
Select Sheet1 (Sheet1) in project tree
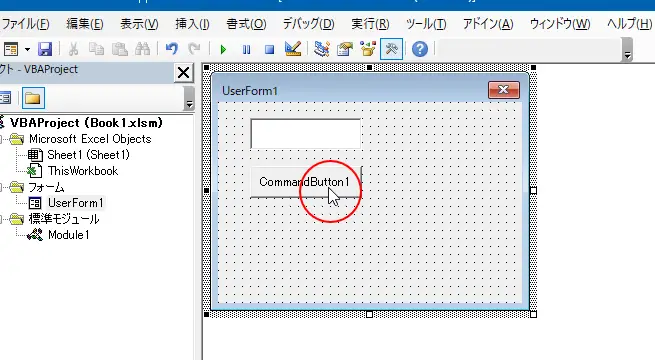[x=88, y=155]
